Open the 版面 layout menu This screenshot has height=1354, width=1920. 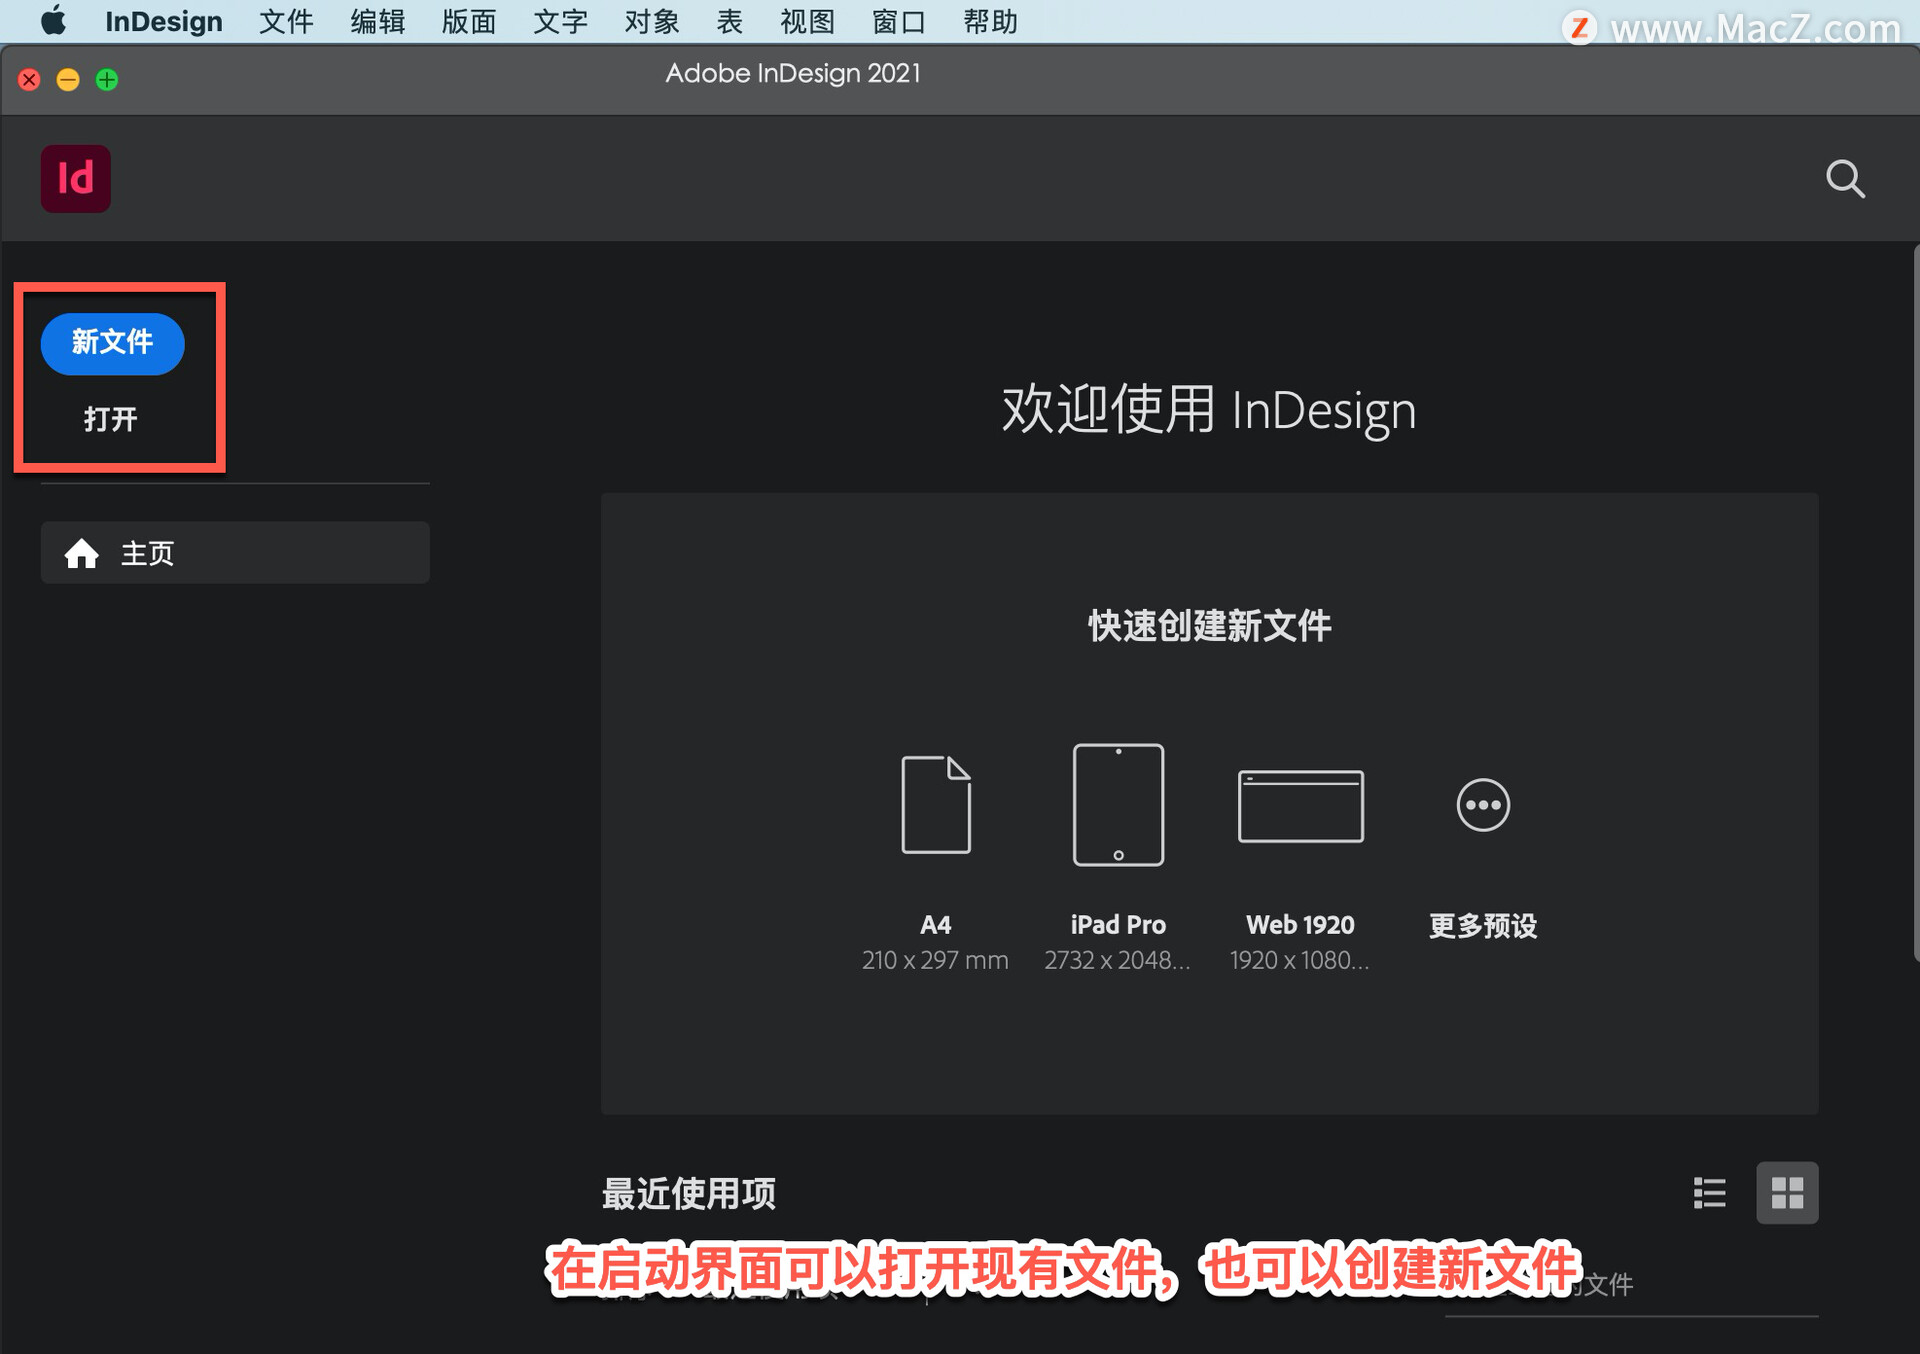pos(468,21)
